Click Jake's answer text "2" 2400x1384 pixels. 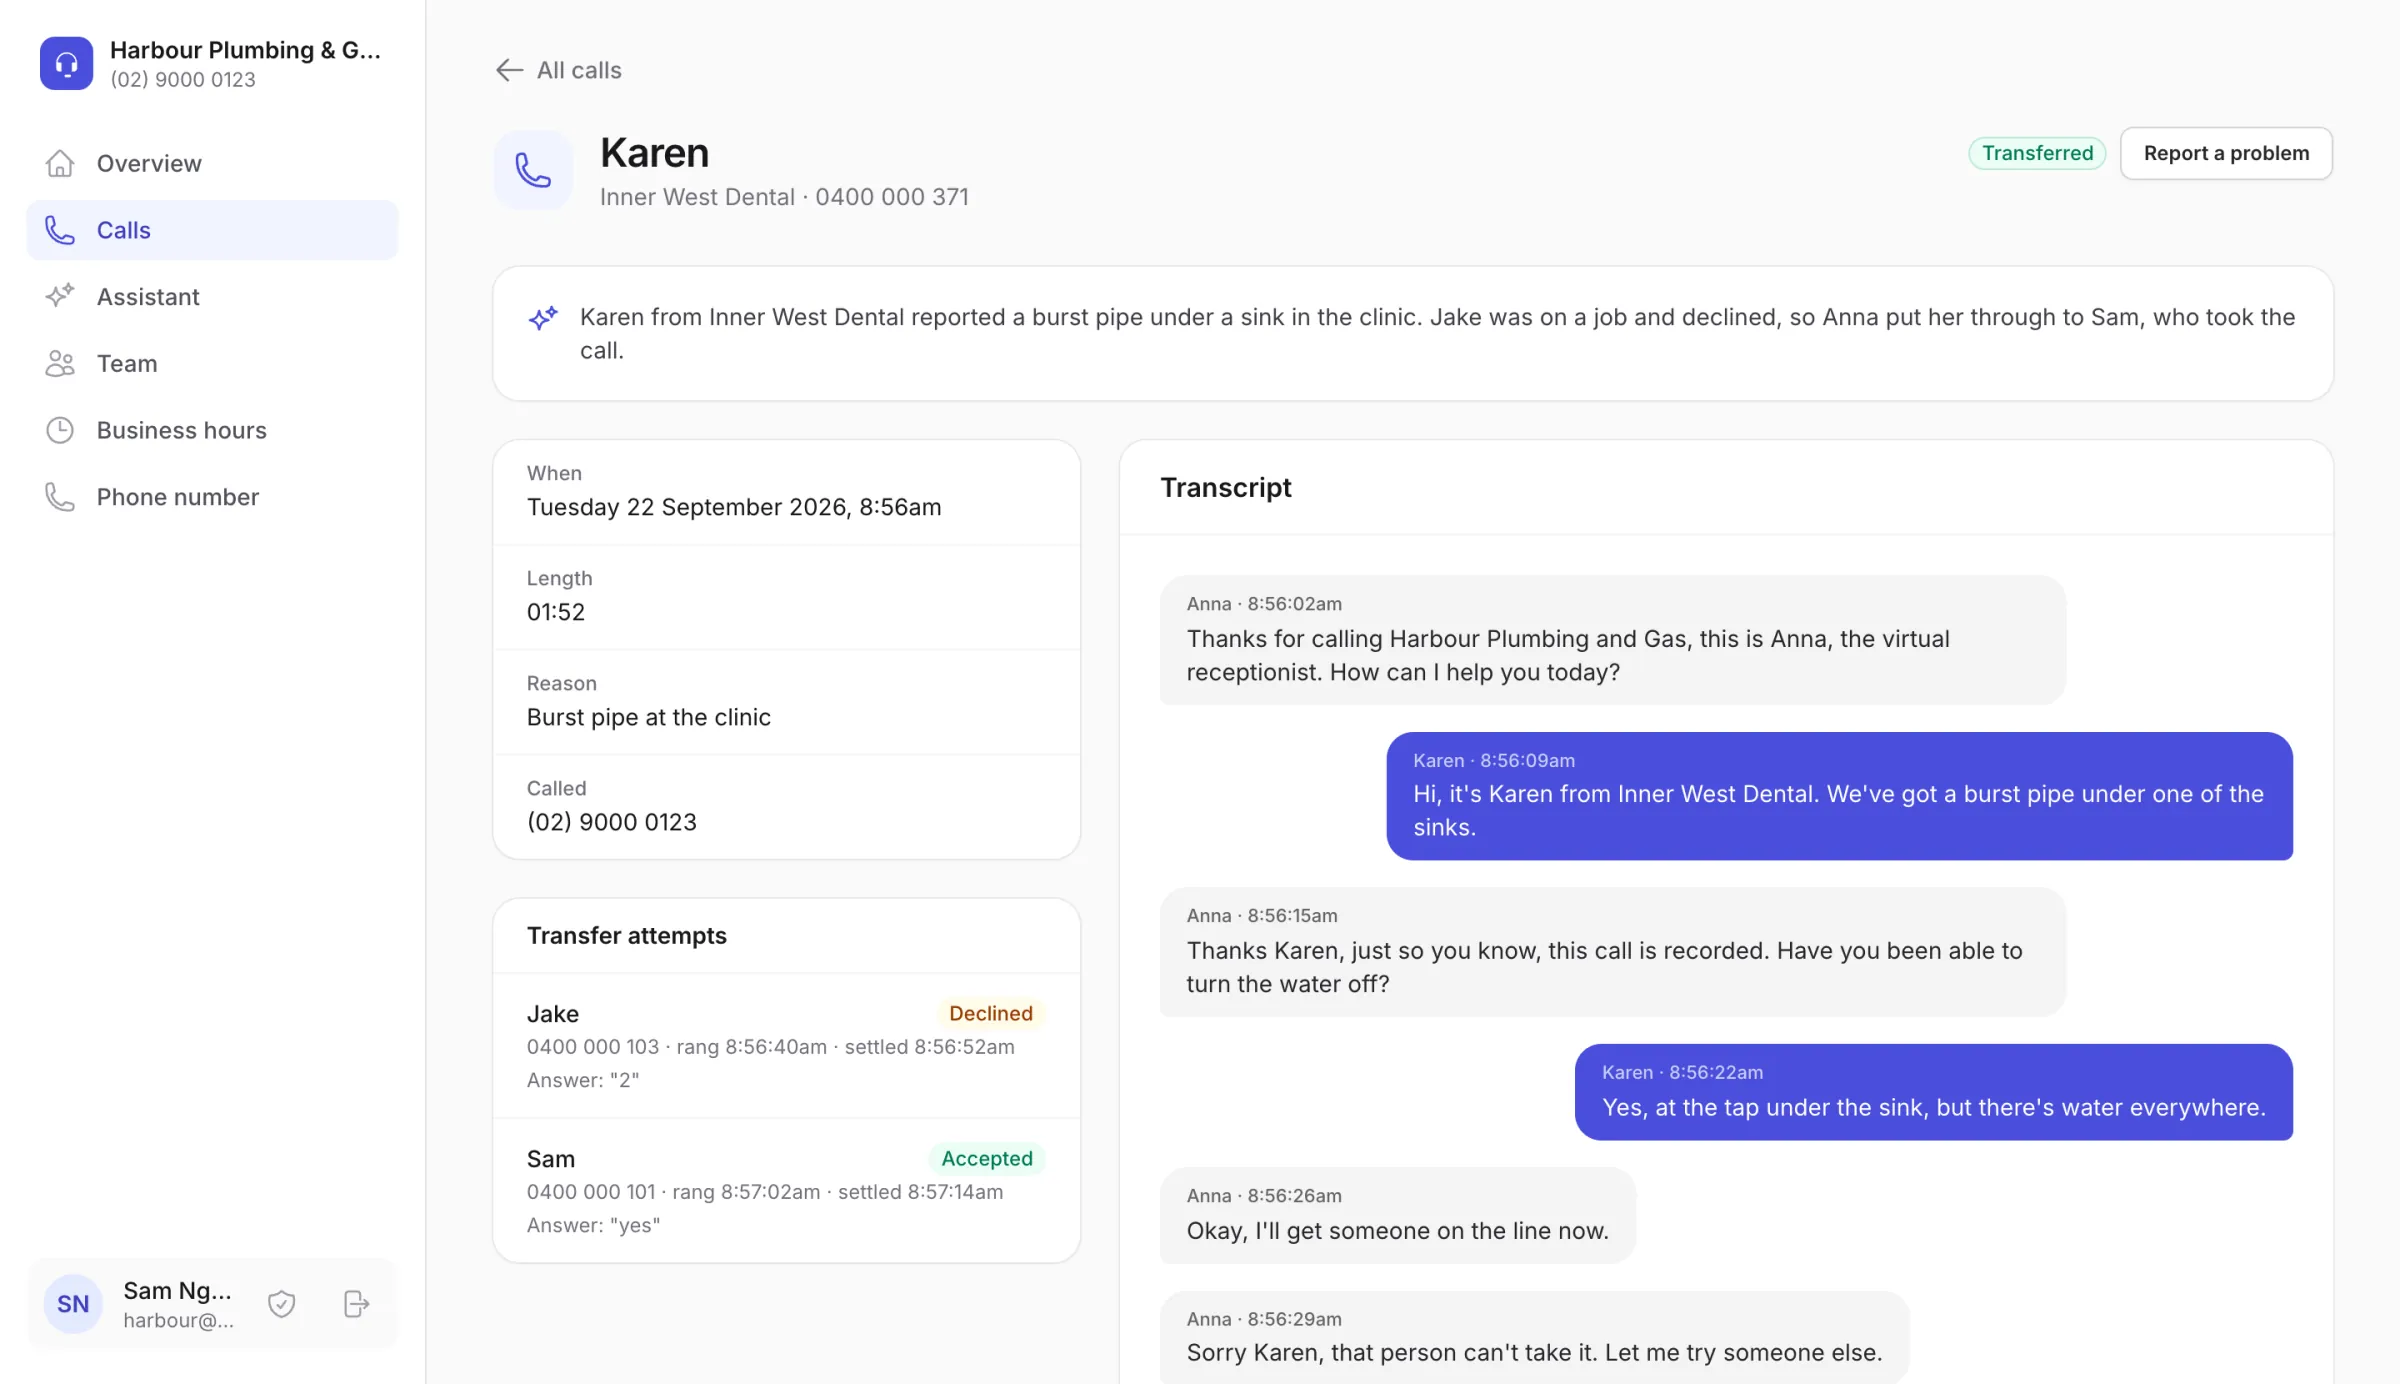583,1080
